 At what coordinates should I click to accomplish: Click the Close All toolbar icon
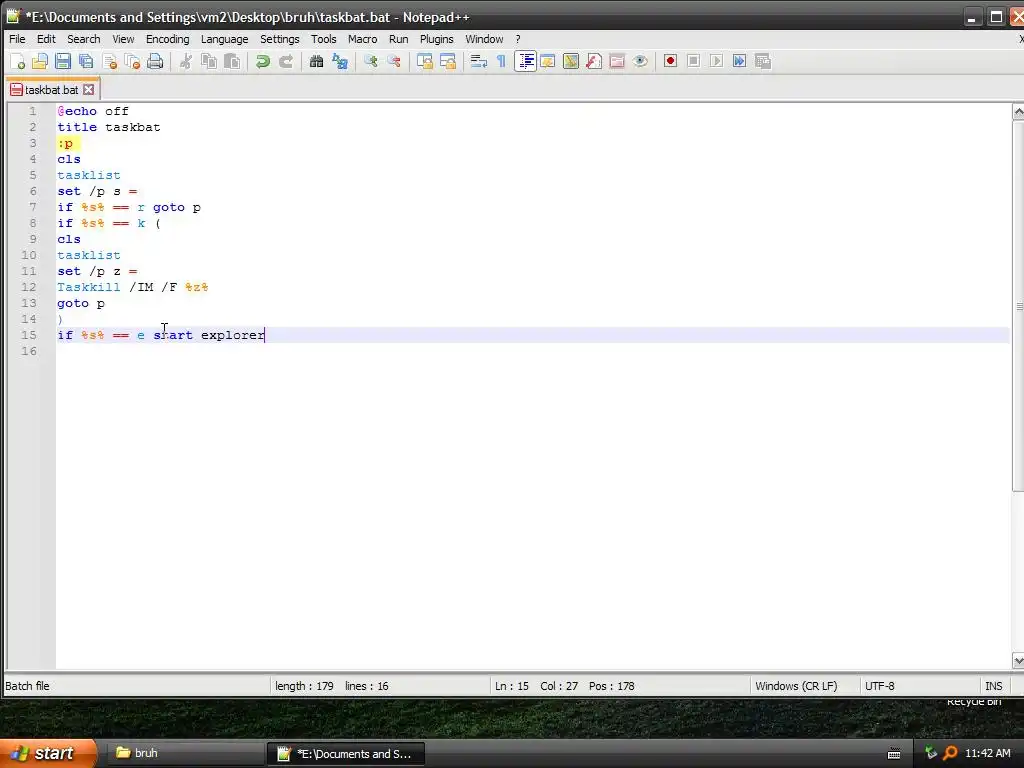click(x=133, y=61)
